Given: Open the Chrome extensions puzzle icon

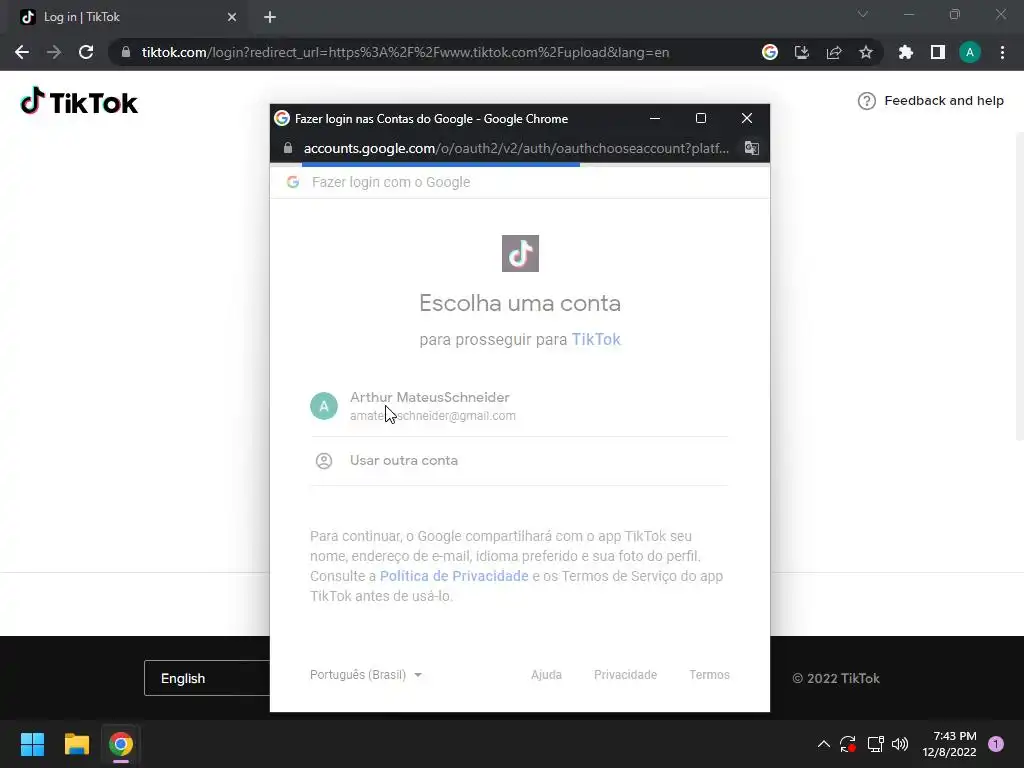Looking at the screenshot, I should [906, 52].
